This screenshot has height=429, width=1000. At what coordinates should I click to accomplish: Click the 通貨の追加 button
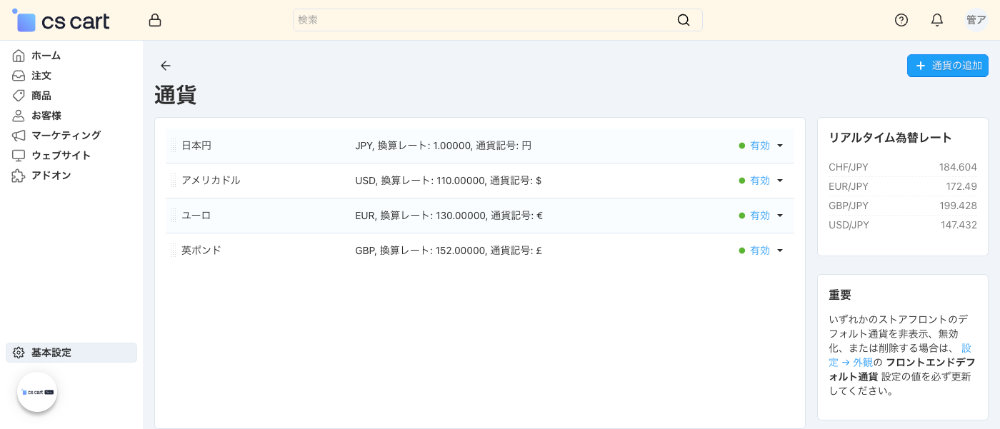pyautogui.click(x=947, y=66)
